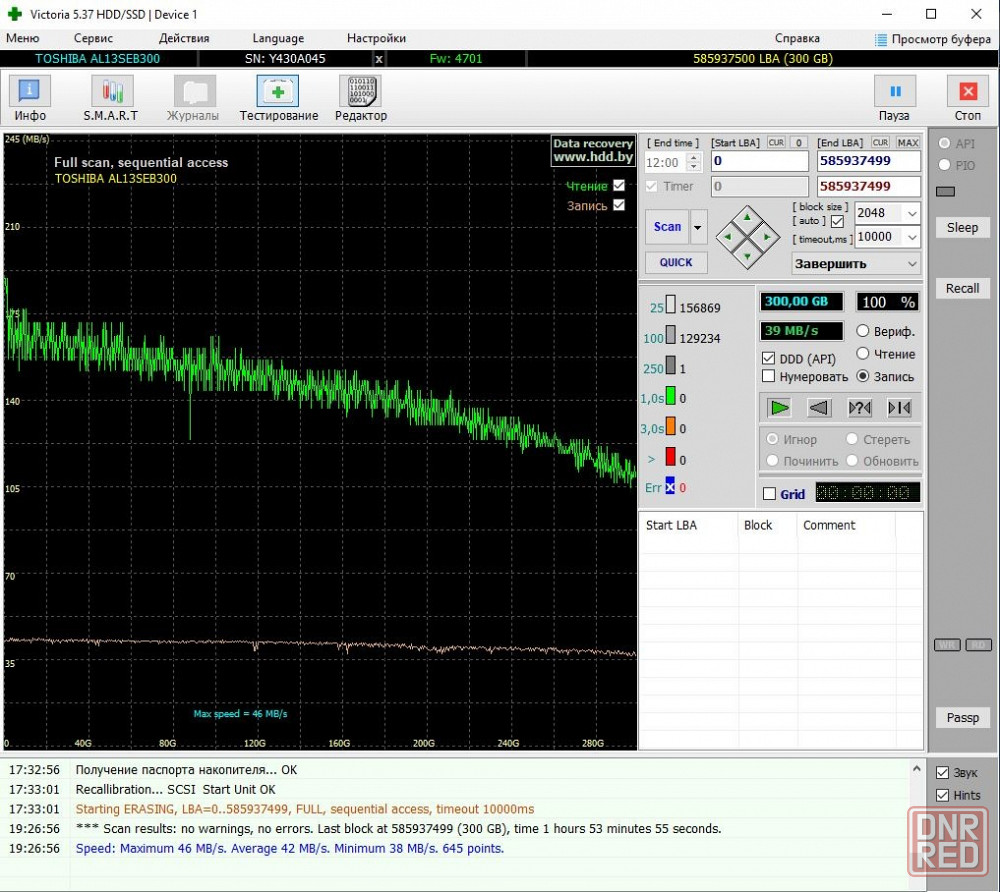Switch to the Тестирование section
This screenshot has height=892, width=1000.
[279, 98]
